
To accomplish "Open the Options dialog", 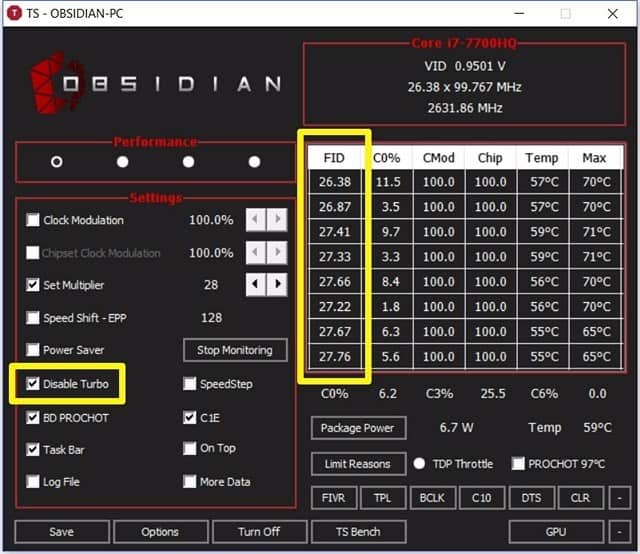I will pos(161,532).
